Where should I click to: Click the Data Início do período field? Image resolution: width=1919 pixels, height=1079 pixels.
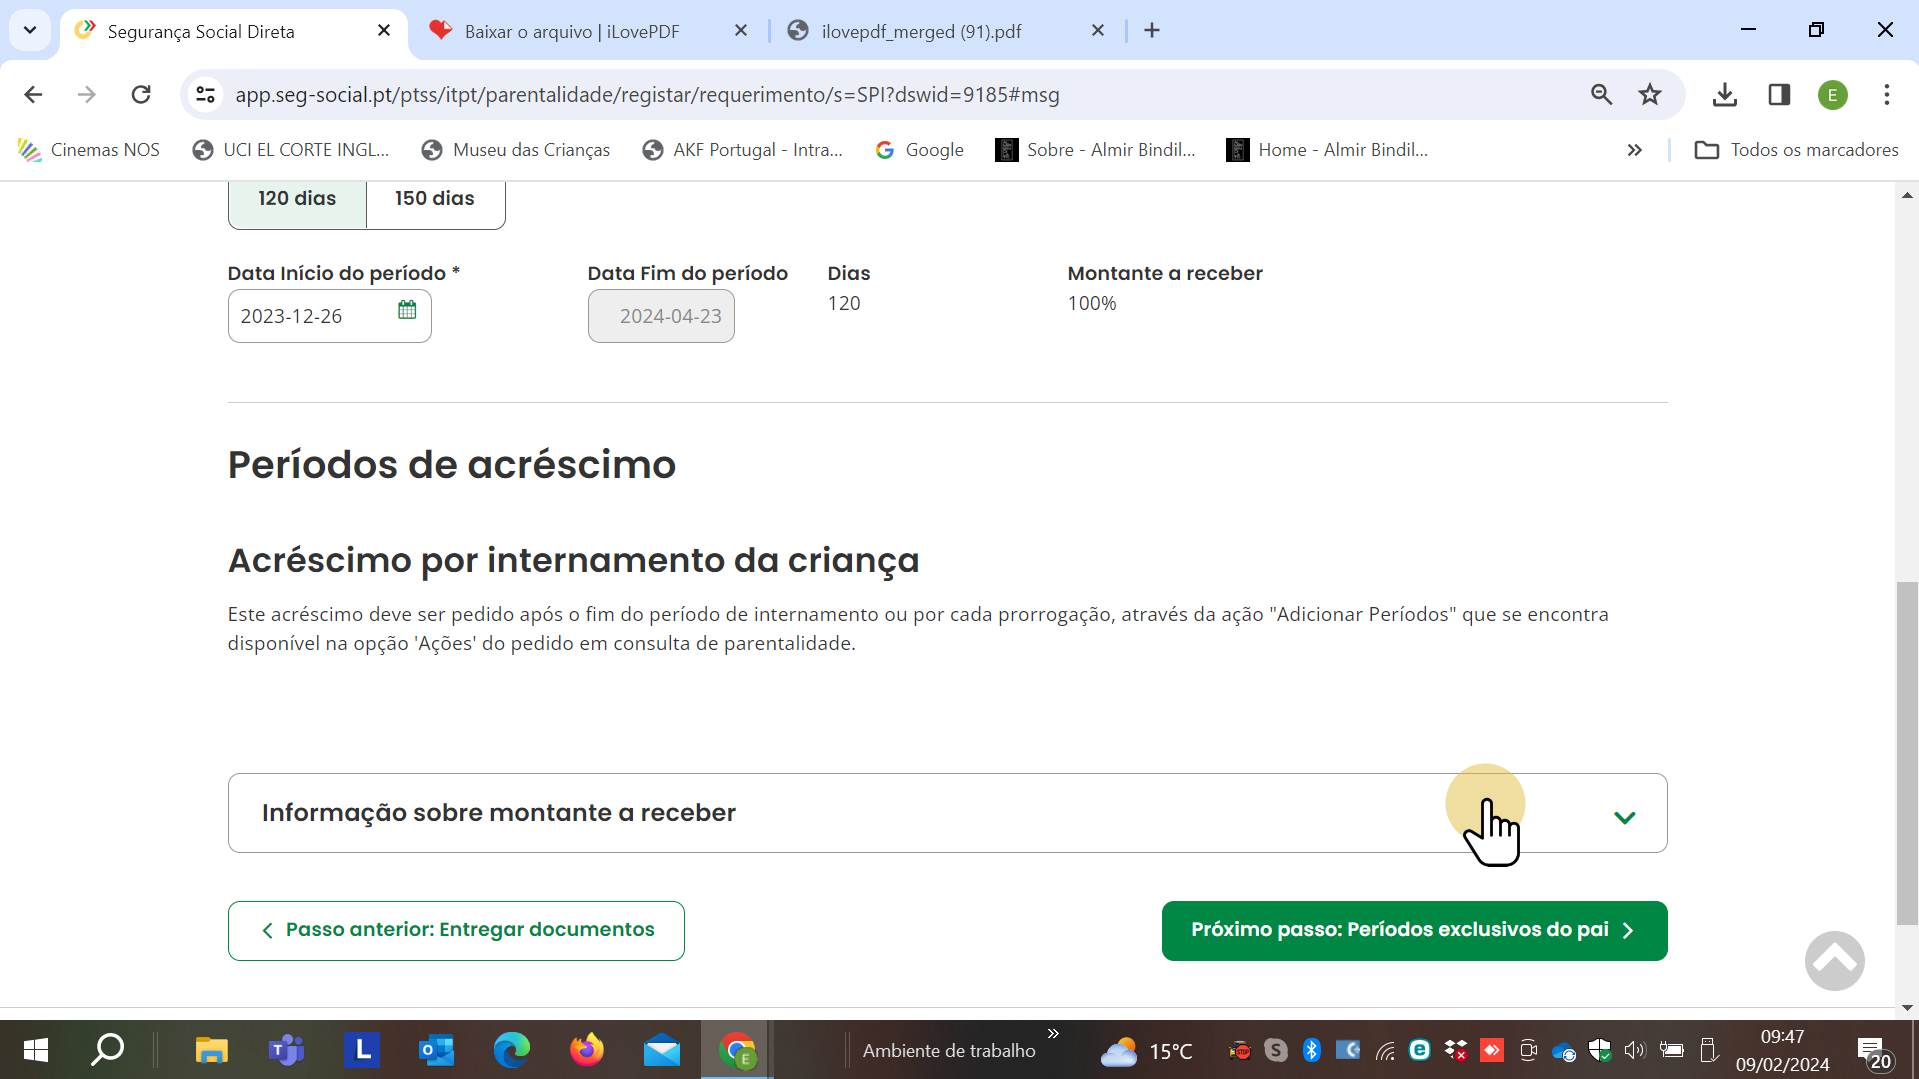click(310, 316)
